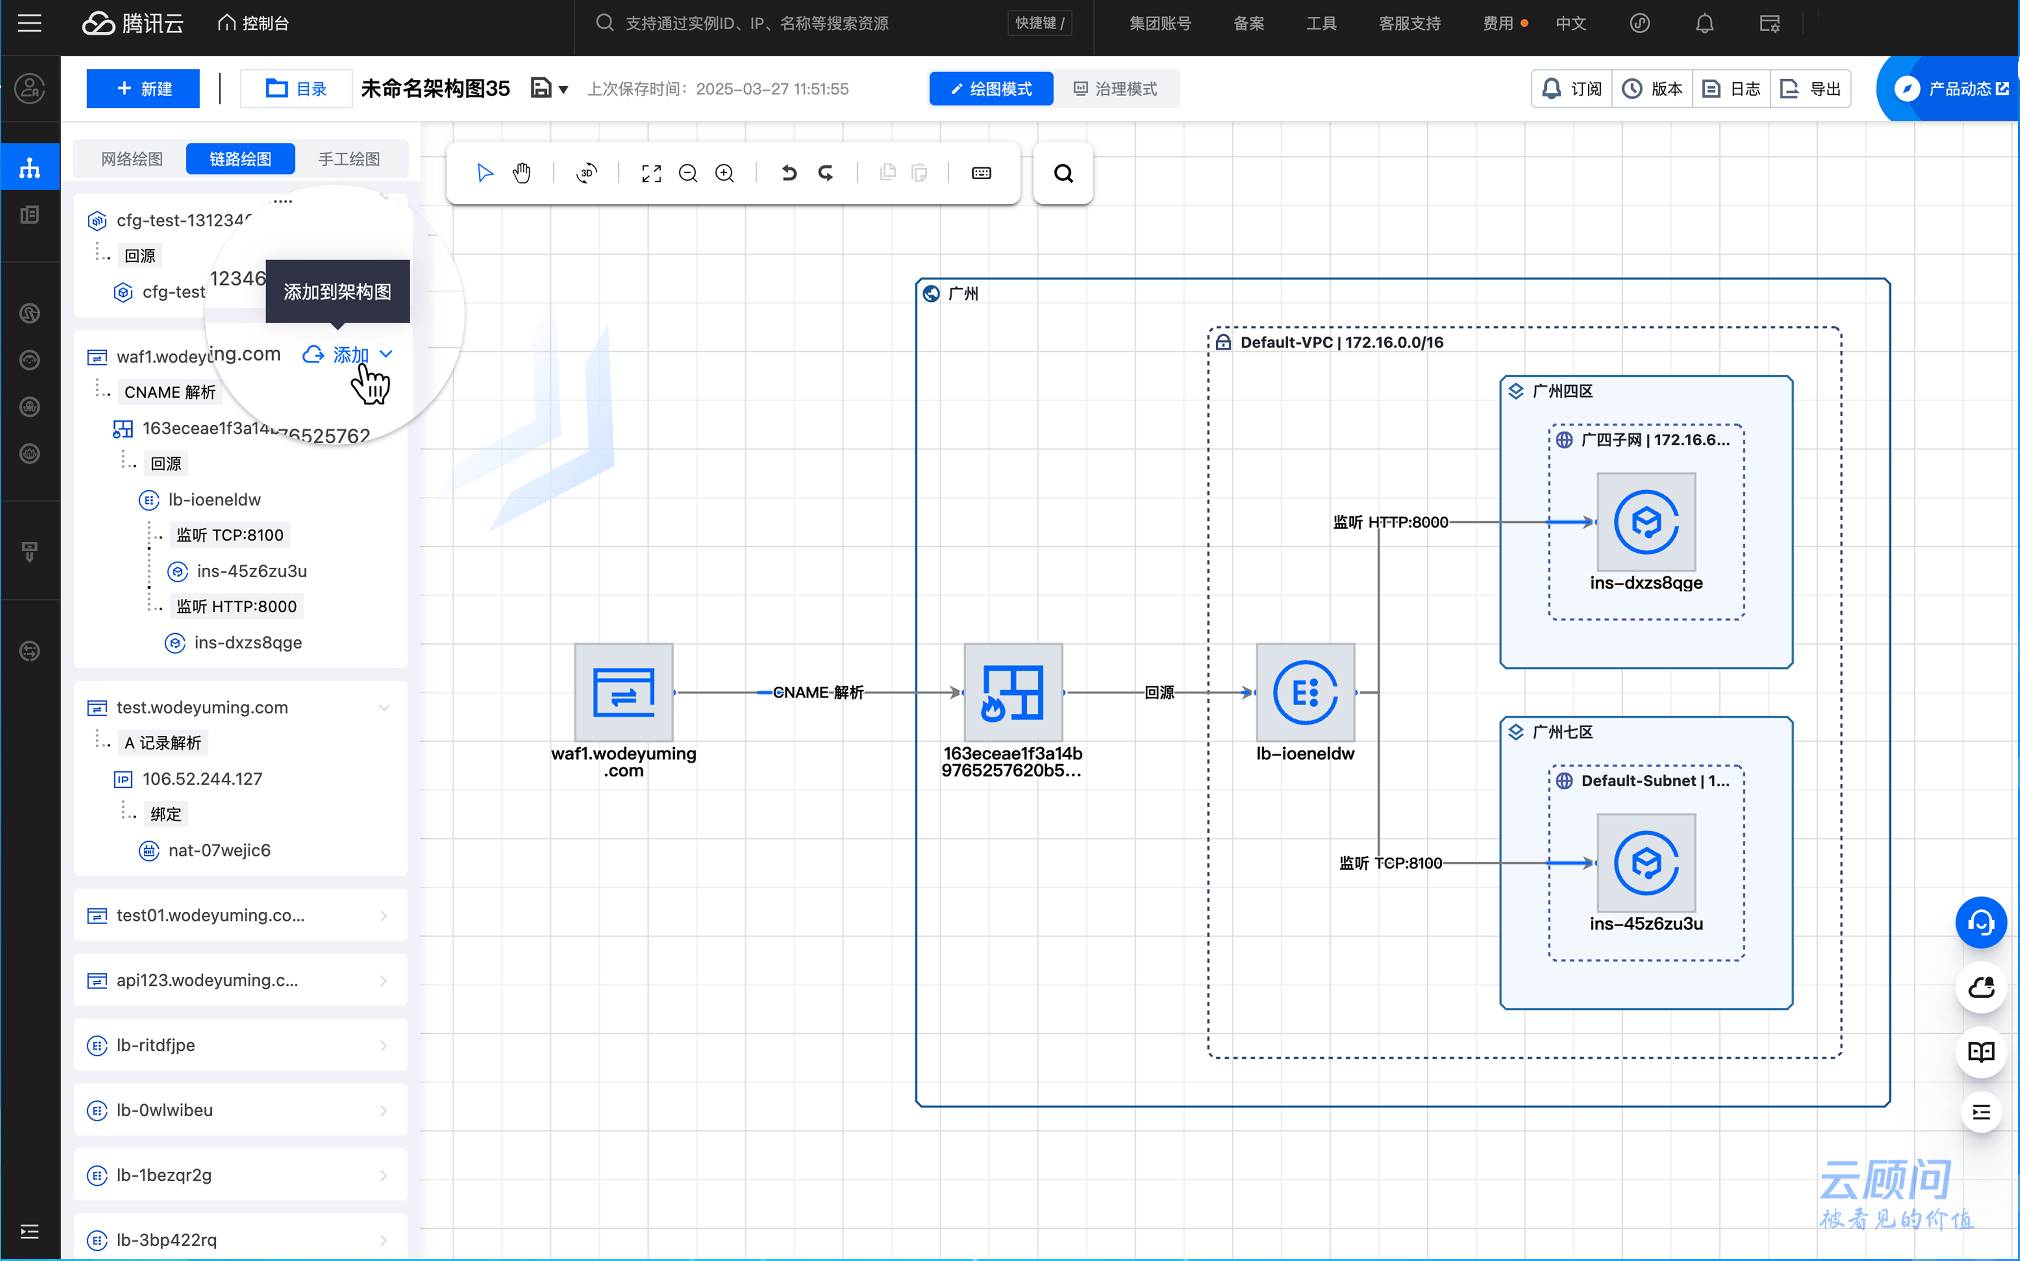
Task: Select the pointer arrow tool
Action: pos(485,173)
